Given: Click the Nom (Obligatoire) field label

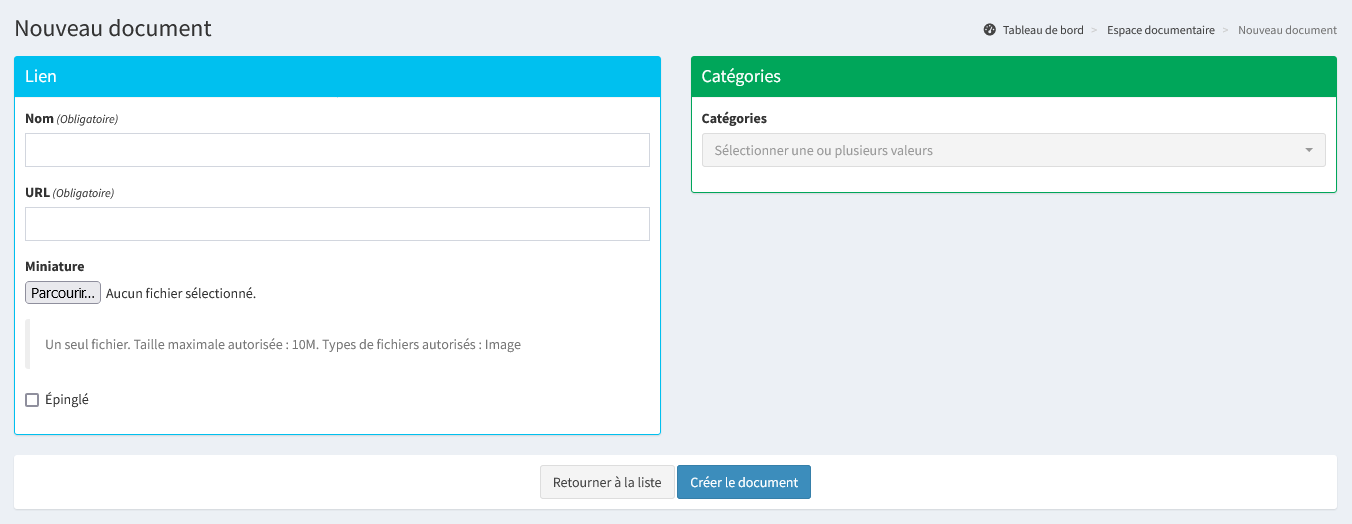Looking at the screenshot, I should point(71,119).
